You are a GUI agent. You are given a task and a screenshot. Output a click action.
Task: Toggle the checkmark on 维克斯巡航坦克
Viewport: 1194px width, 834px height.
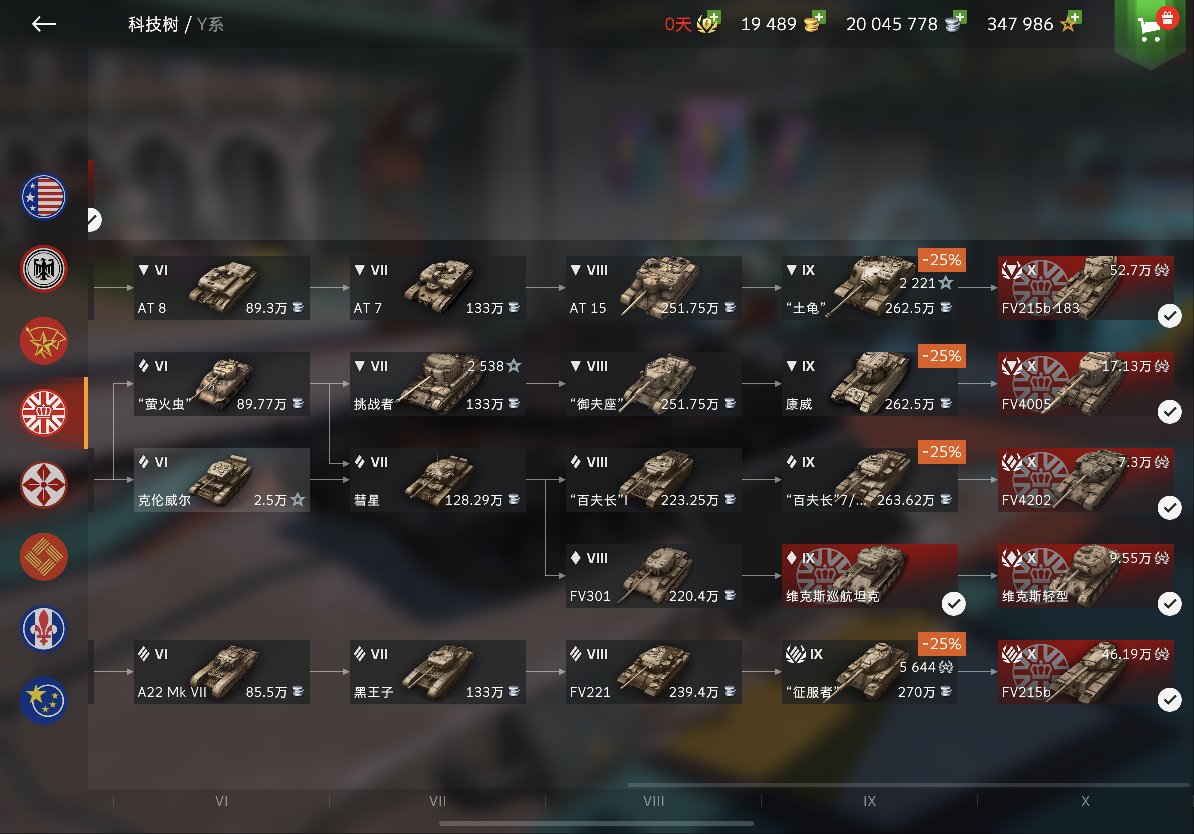coord(953,603)
